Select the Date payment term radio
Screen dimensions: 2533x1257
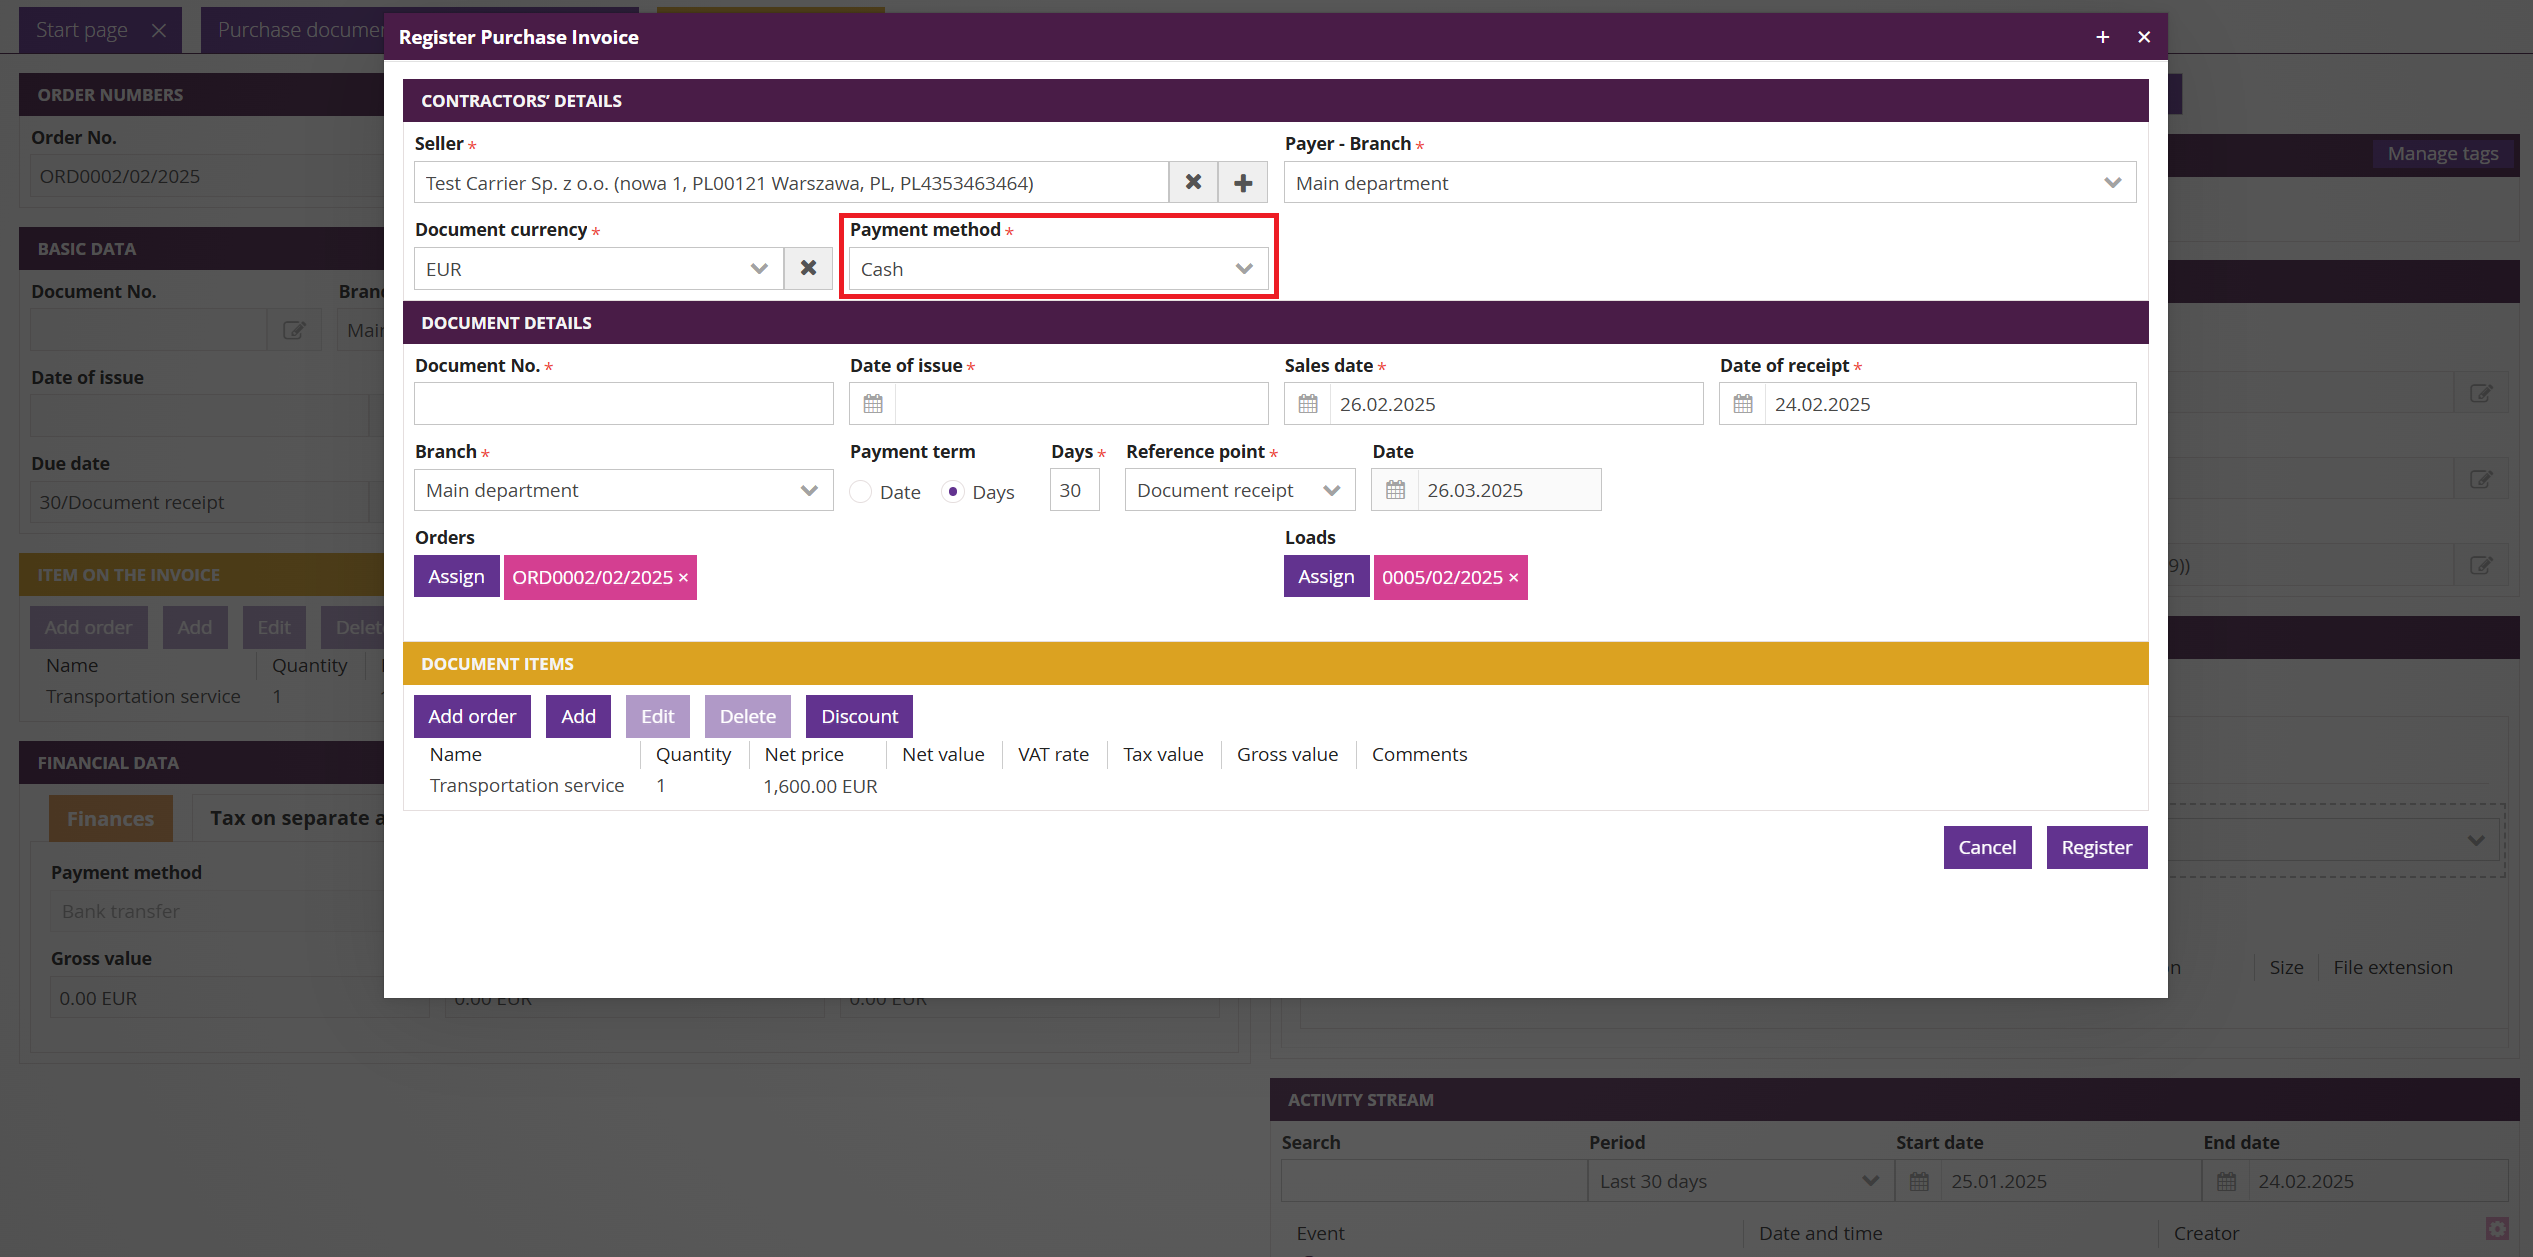point(861,491)
